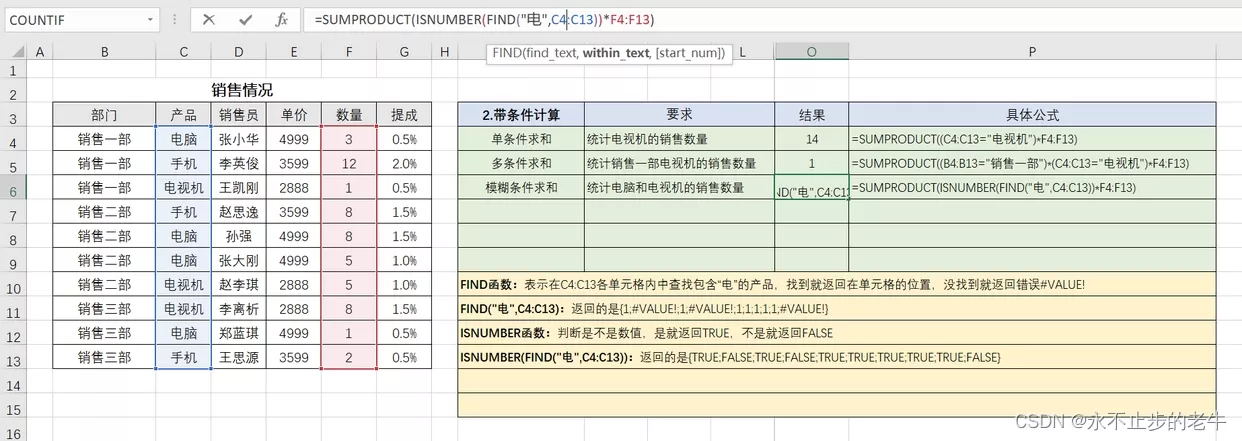Click the 要求 header cell
Image resolution: width=1242 pixels, height=441 pixels.
(679, 115)
